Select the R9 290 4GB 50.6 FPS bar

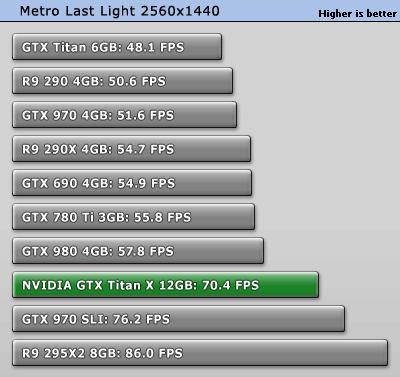click(122, 81)
